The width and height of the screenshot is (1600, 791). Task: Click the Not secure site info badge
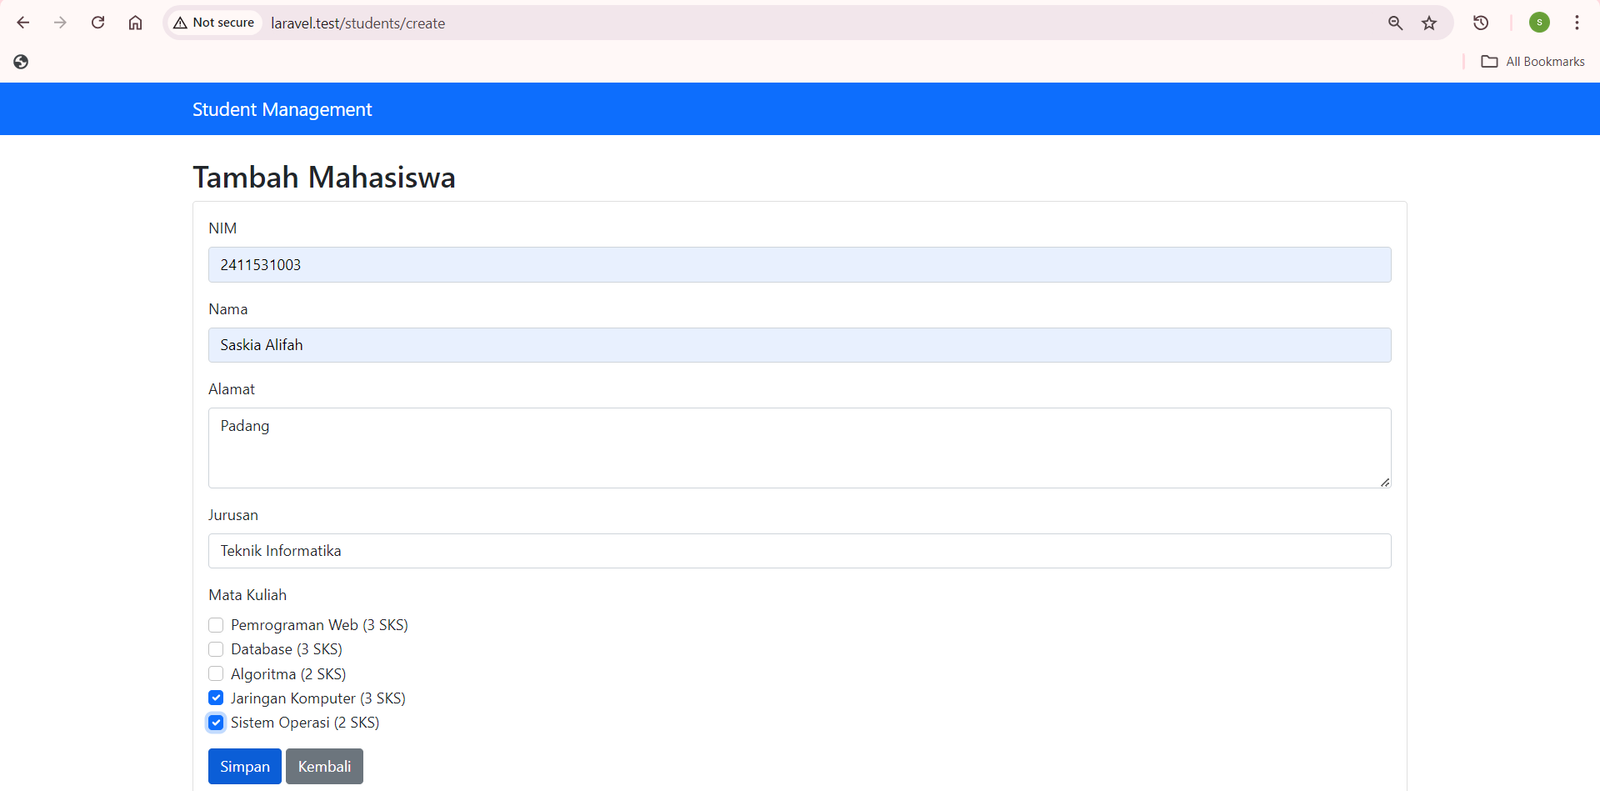213,22
